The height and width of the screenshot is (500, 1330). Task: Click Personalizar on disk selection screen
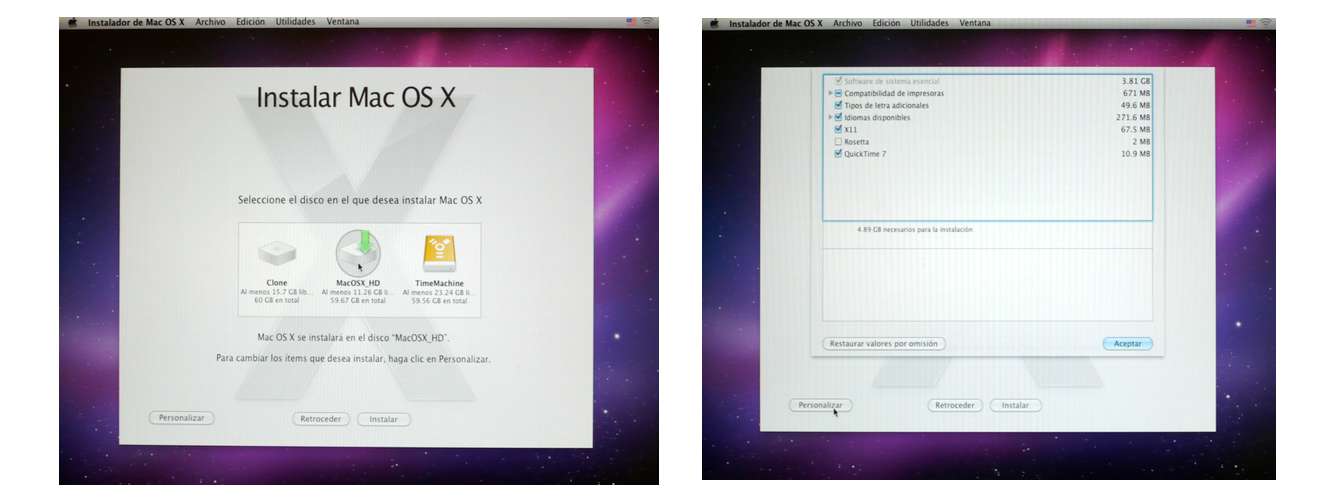[182, 418]
